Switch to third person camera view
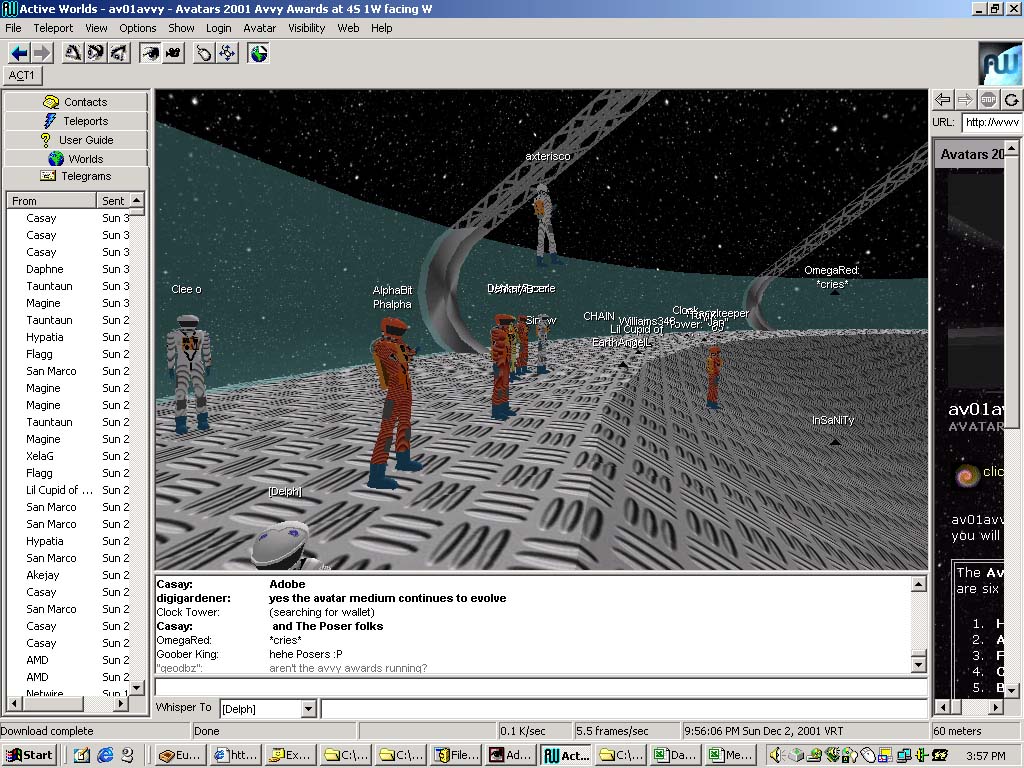This screenshot has height=768, width=1024. tap(173, 52)
